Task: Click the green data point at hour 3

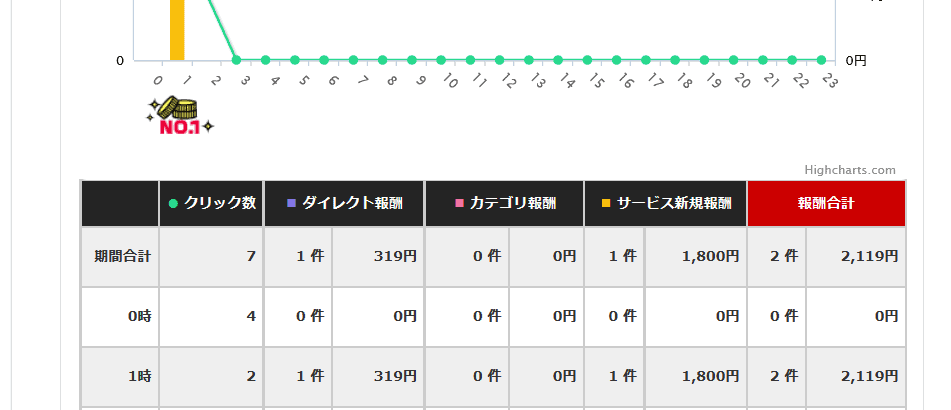Action: (237, 60)
